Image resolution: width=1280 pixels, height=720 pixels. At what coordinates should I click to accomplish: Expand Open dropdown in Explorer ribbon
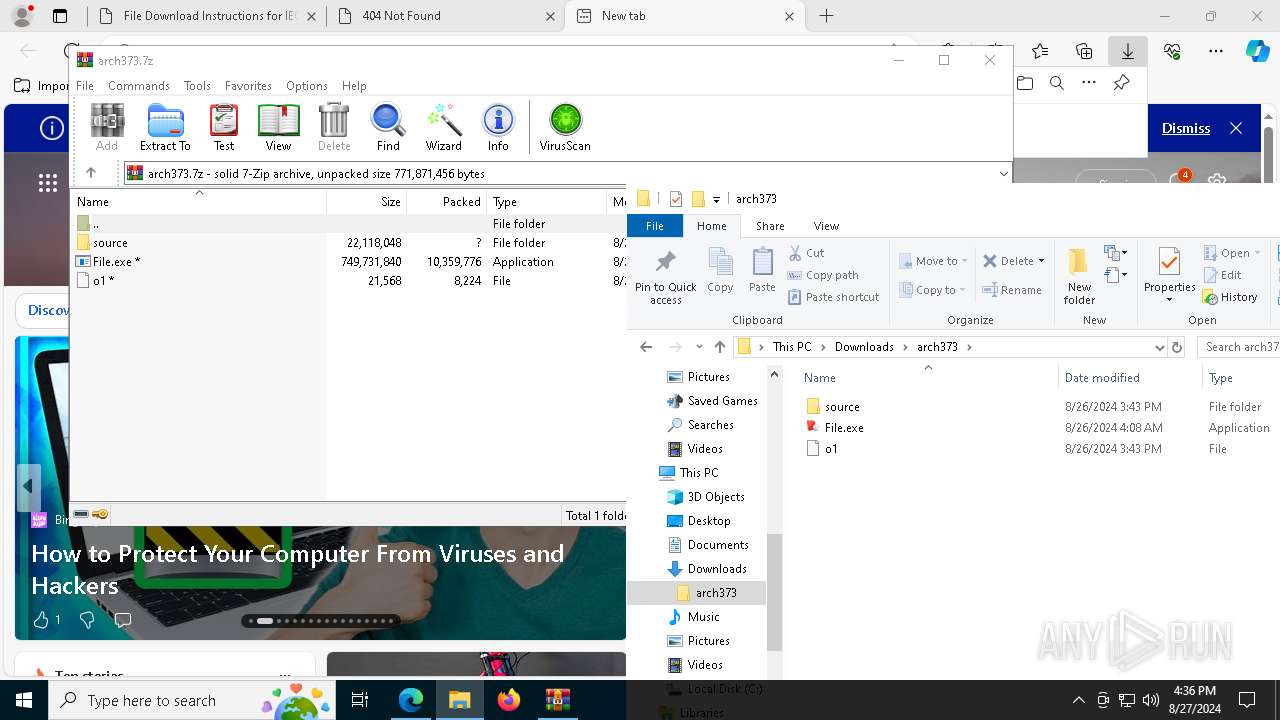(x=1256, y=253)
